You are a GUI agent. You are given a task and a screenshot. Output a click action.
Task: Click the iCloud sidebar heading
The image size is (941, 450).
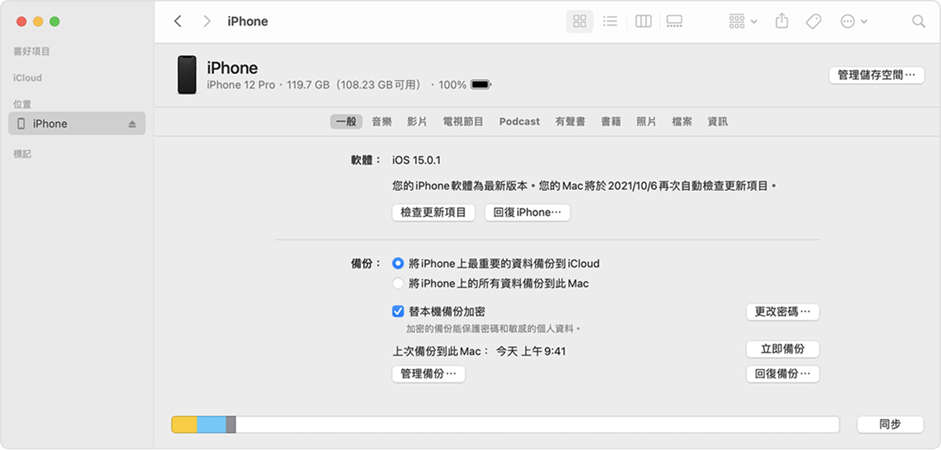28,78
